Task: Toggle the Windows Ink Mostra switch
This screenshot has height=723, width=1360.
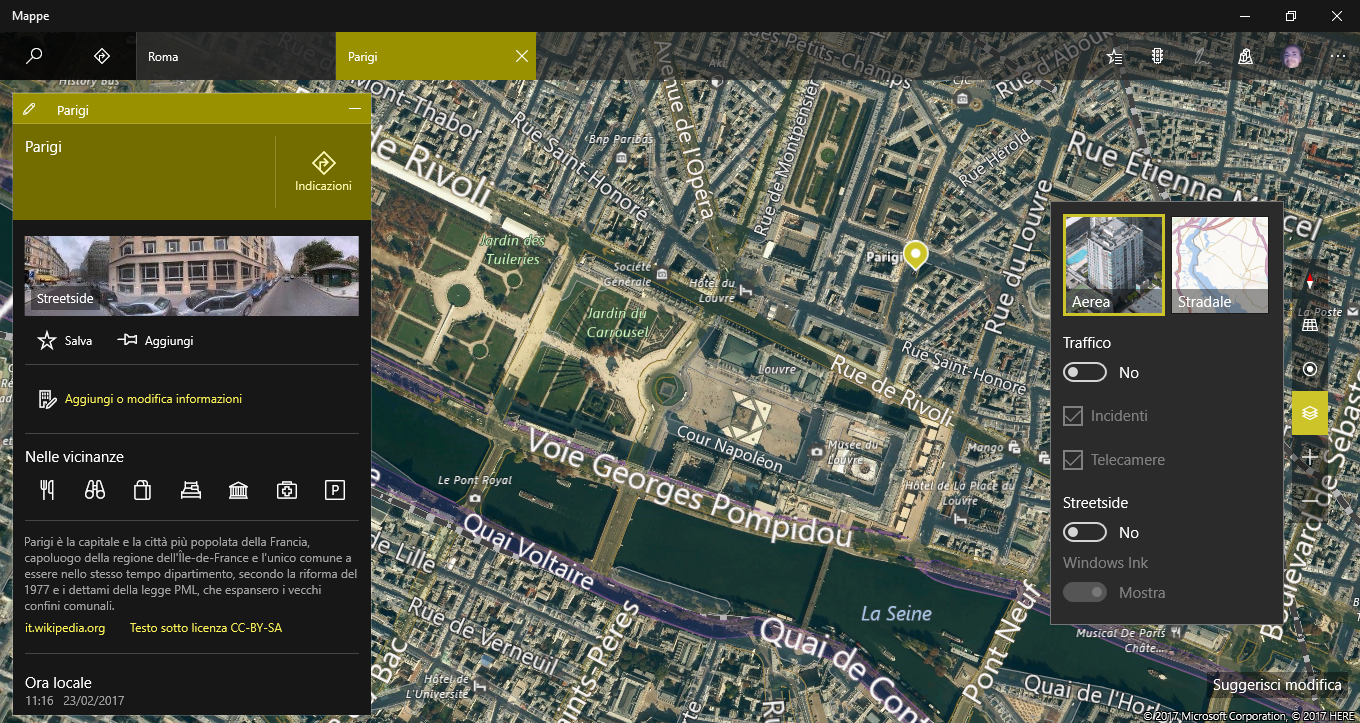Action: coord(1085,592)
